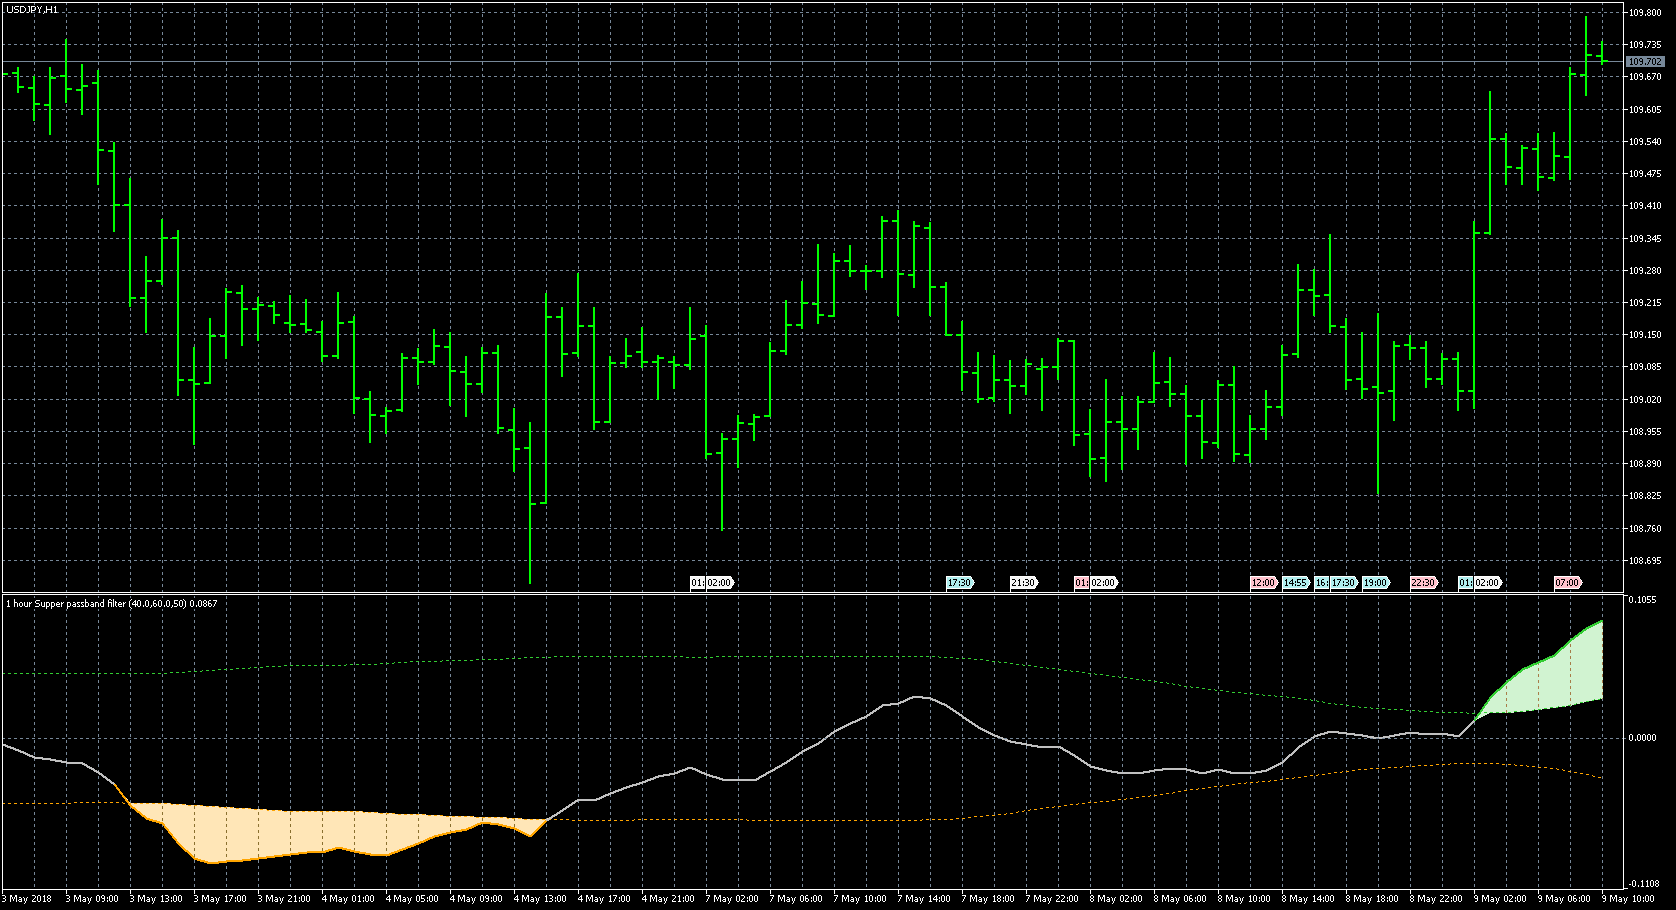Click the white 21:30 event marker
Image resolution: width=1676 pixels, height=910 pixels.
point(1023,582)
